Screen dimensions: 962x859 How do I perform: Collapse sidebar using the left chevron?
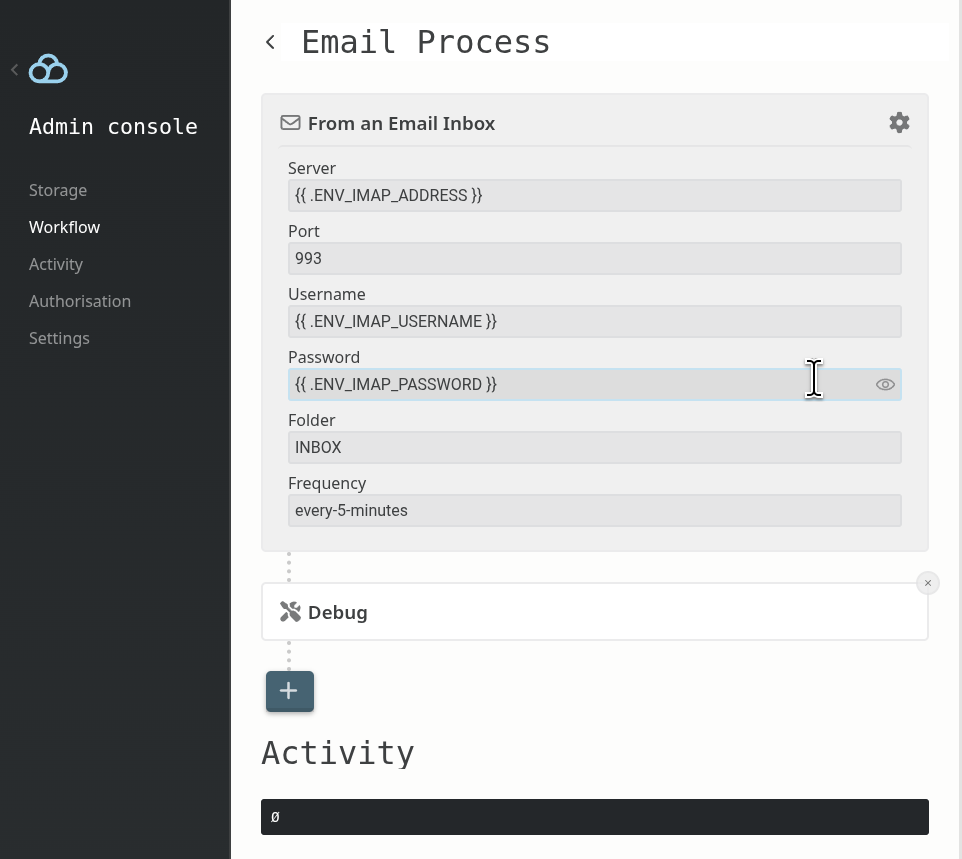coord(14,70)
